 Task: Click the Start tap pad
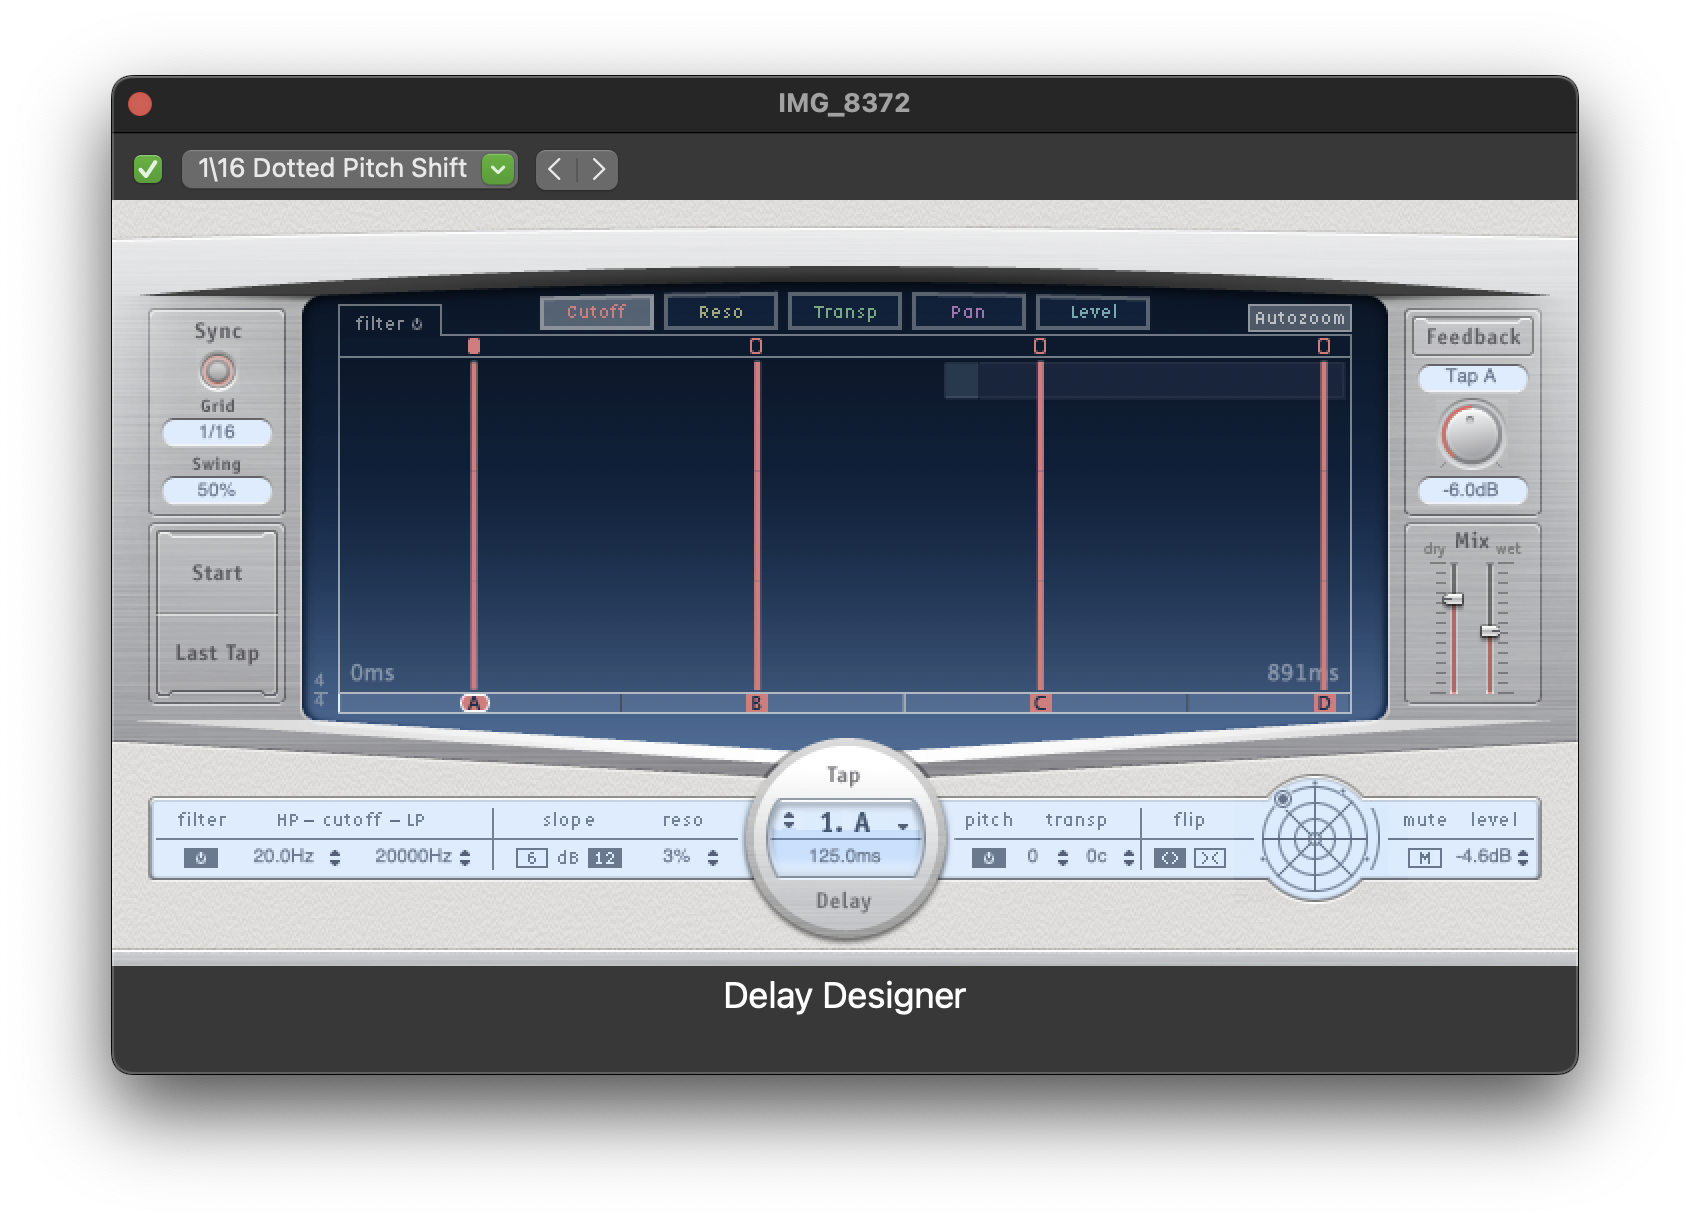(217, 573)
